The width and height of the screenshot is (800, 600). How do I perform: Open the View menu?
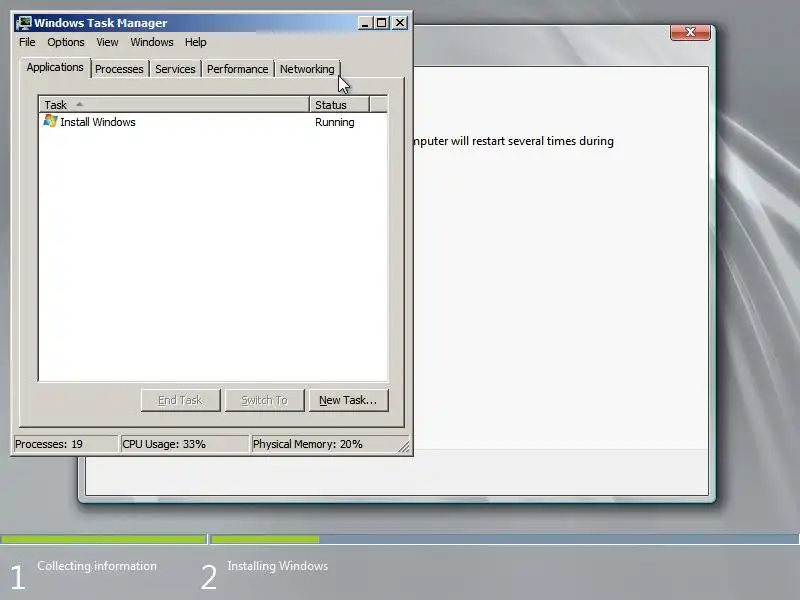click(107, 42)
